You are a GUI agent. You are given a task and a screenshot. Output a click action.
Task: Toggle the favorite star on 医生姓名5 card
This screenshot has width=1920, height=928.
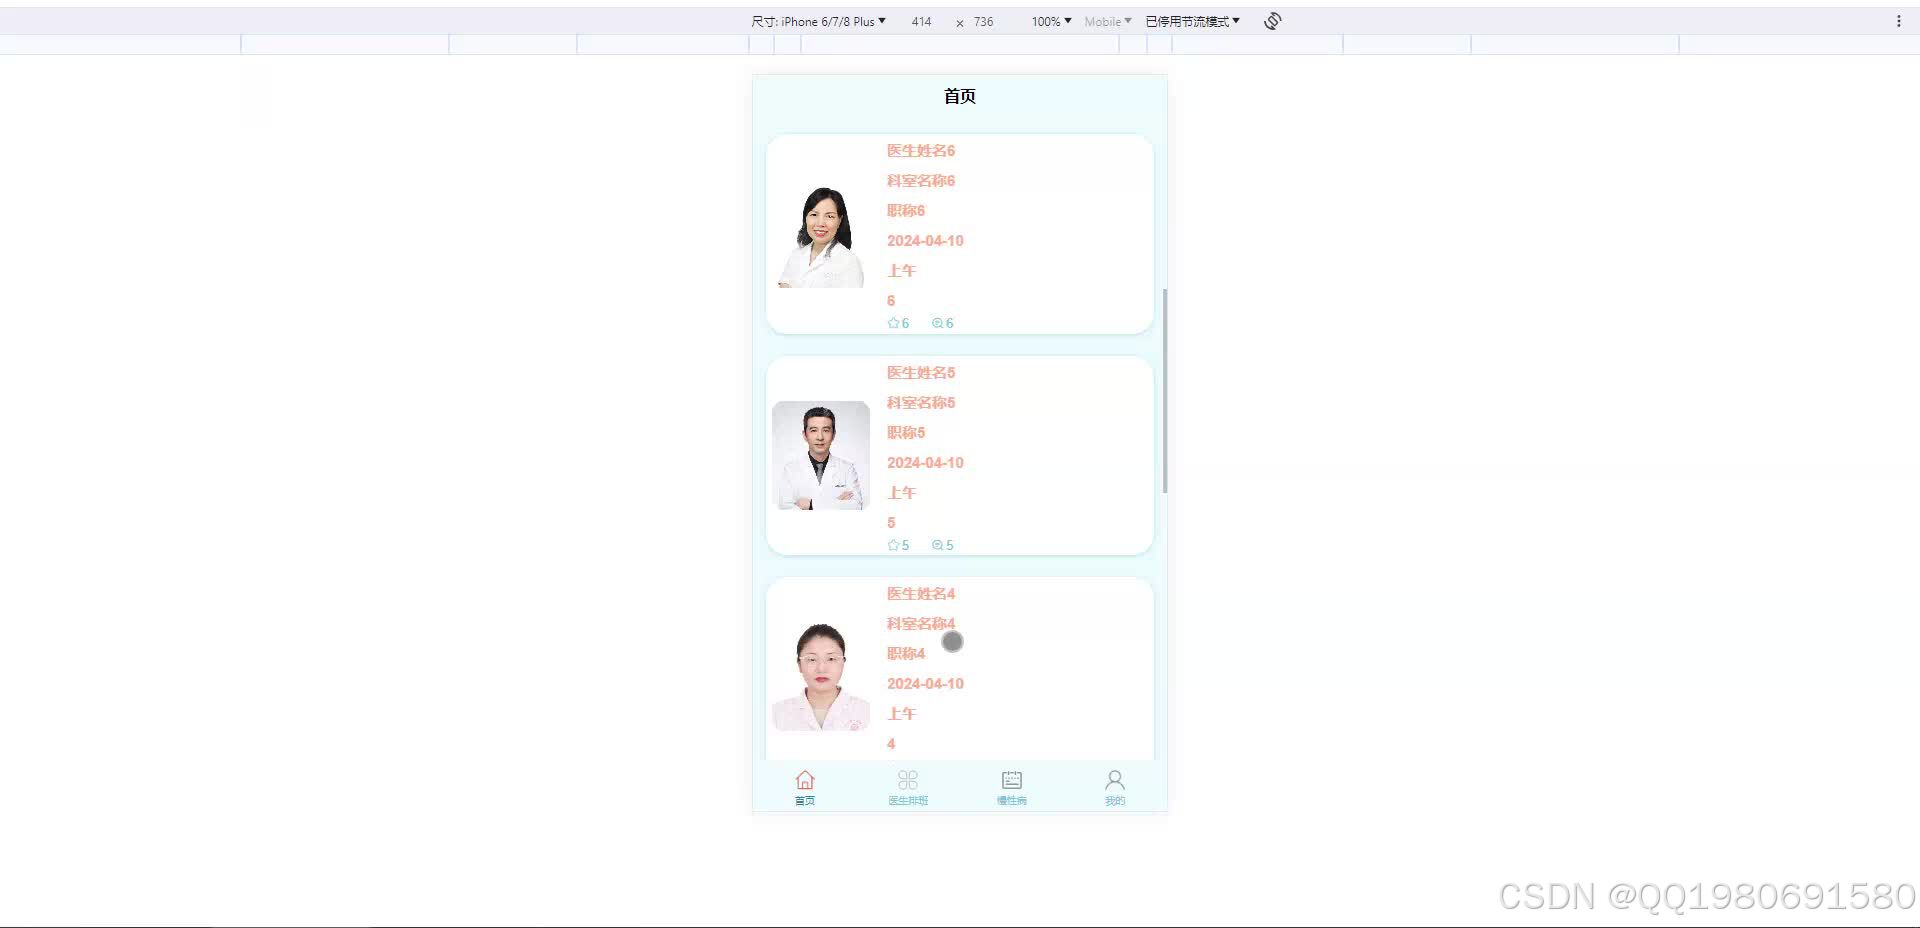tap(892, 545)
